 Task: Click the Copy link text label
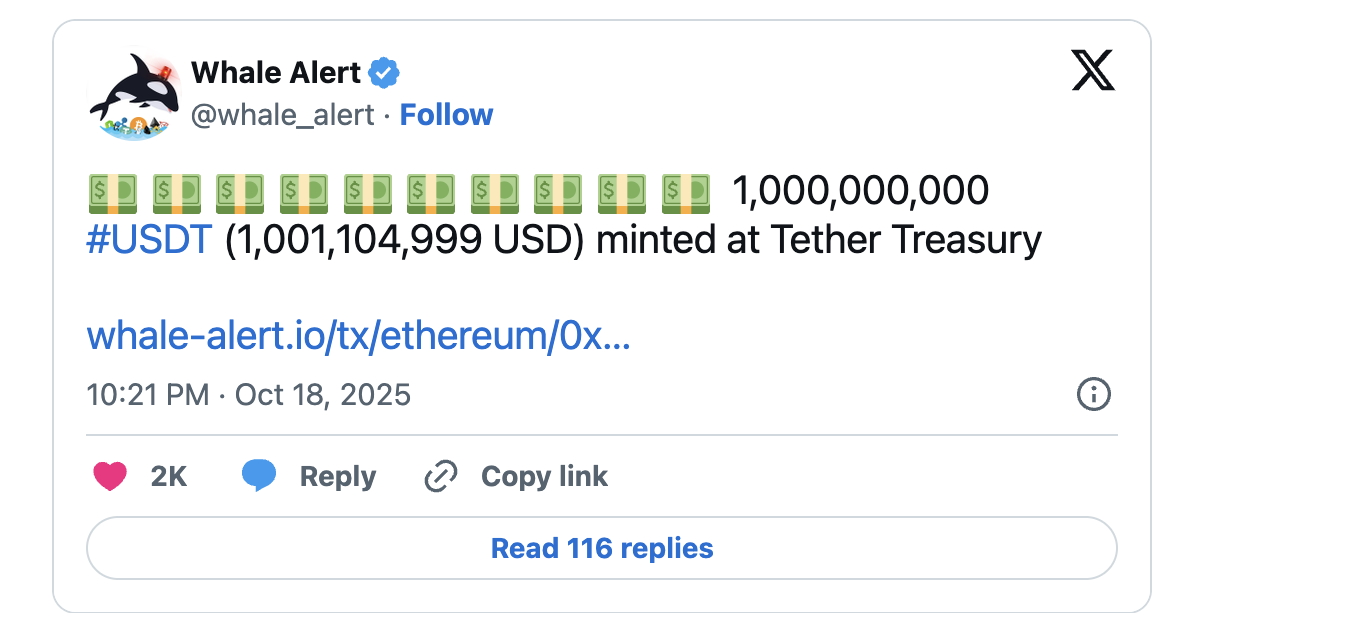coord(544,477)
